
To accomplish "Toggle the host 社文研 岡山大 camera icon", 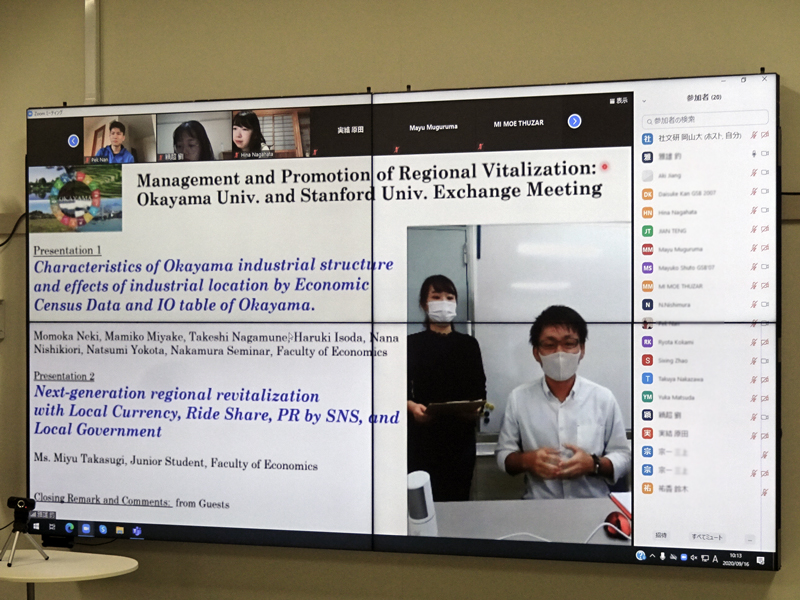I will tap(765, 135).
